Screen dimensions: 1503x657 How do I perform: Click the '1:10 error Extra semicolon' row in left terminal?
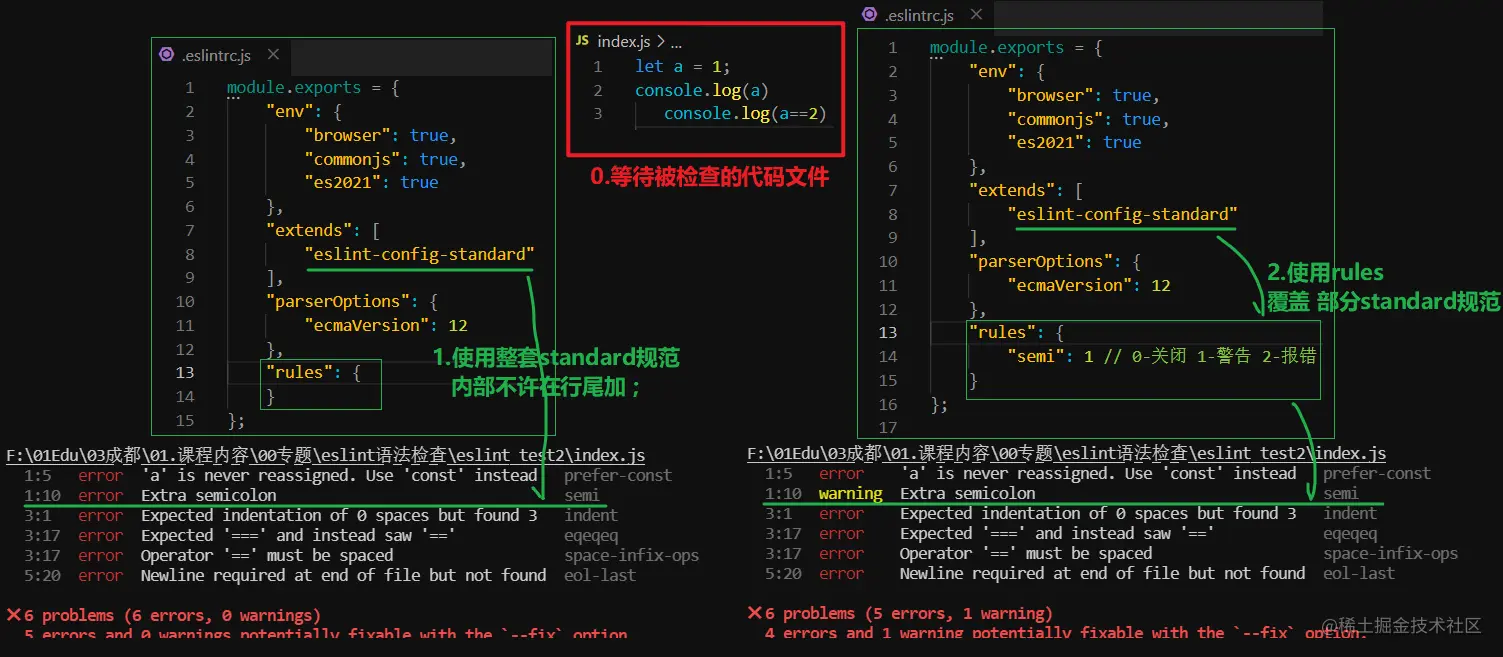313,496
